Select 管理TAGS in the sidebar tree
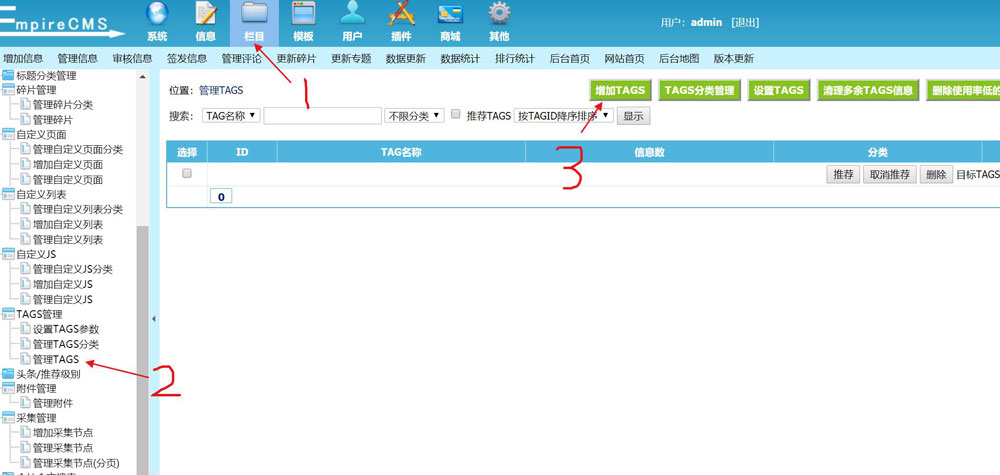Viewport: 1000px width, 475px height. click(x=55, y=359)
